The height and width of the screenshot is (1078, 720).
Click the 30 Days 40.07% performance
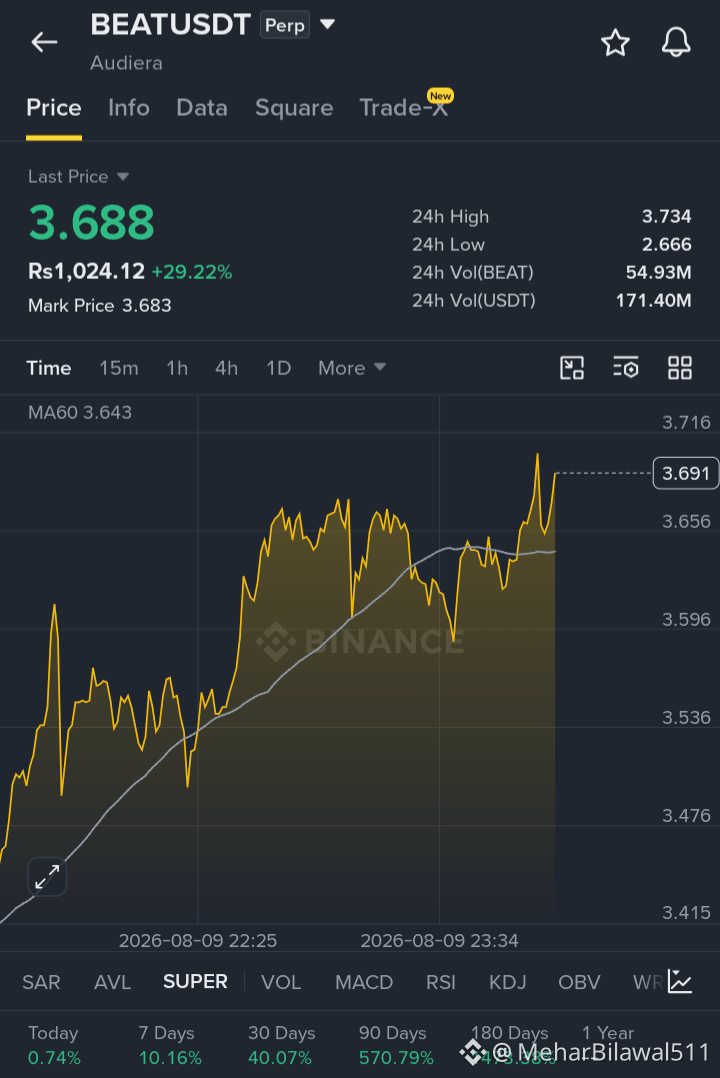(x=281, y=1045)
